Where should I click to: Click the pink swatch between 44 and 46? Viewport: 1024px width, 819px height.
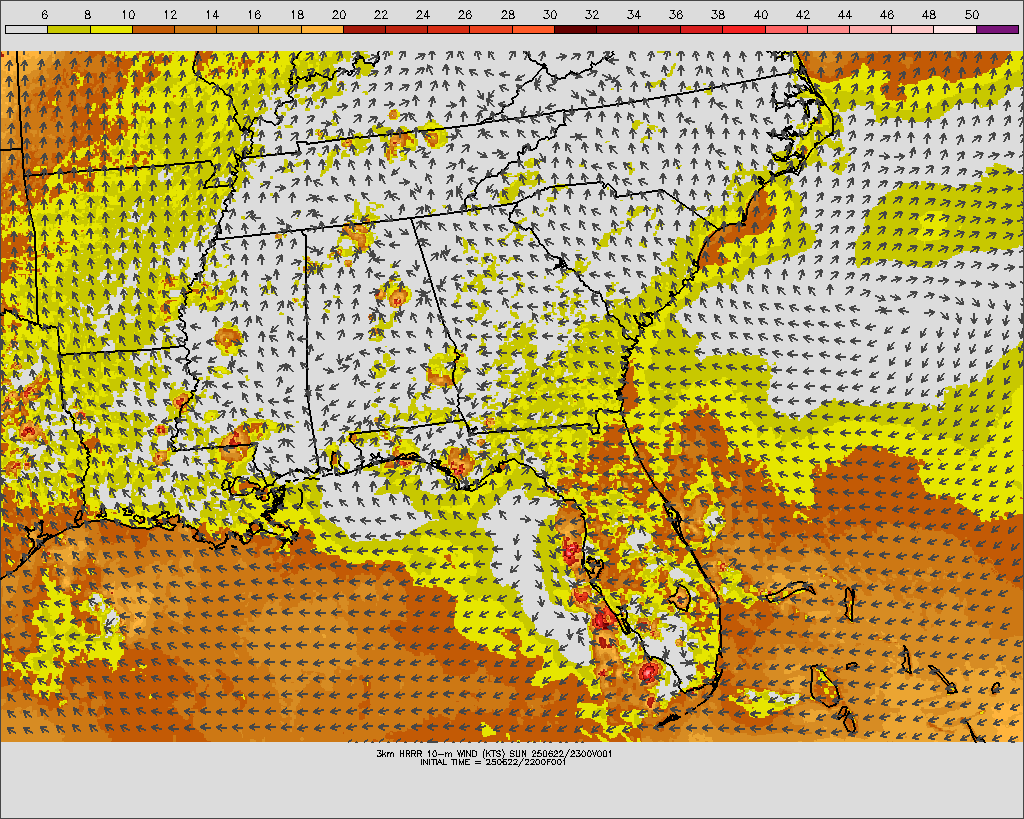(871, 29)
